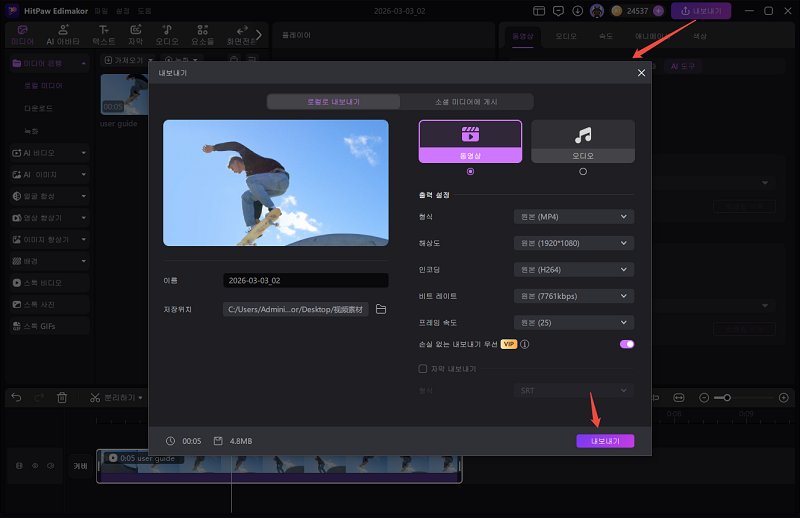Click the undo arrow in timeline toolbar

pos(16,397)
